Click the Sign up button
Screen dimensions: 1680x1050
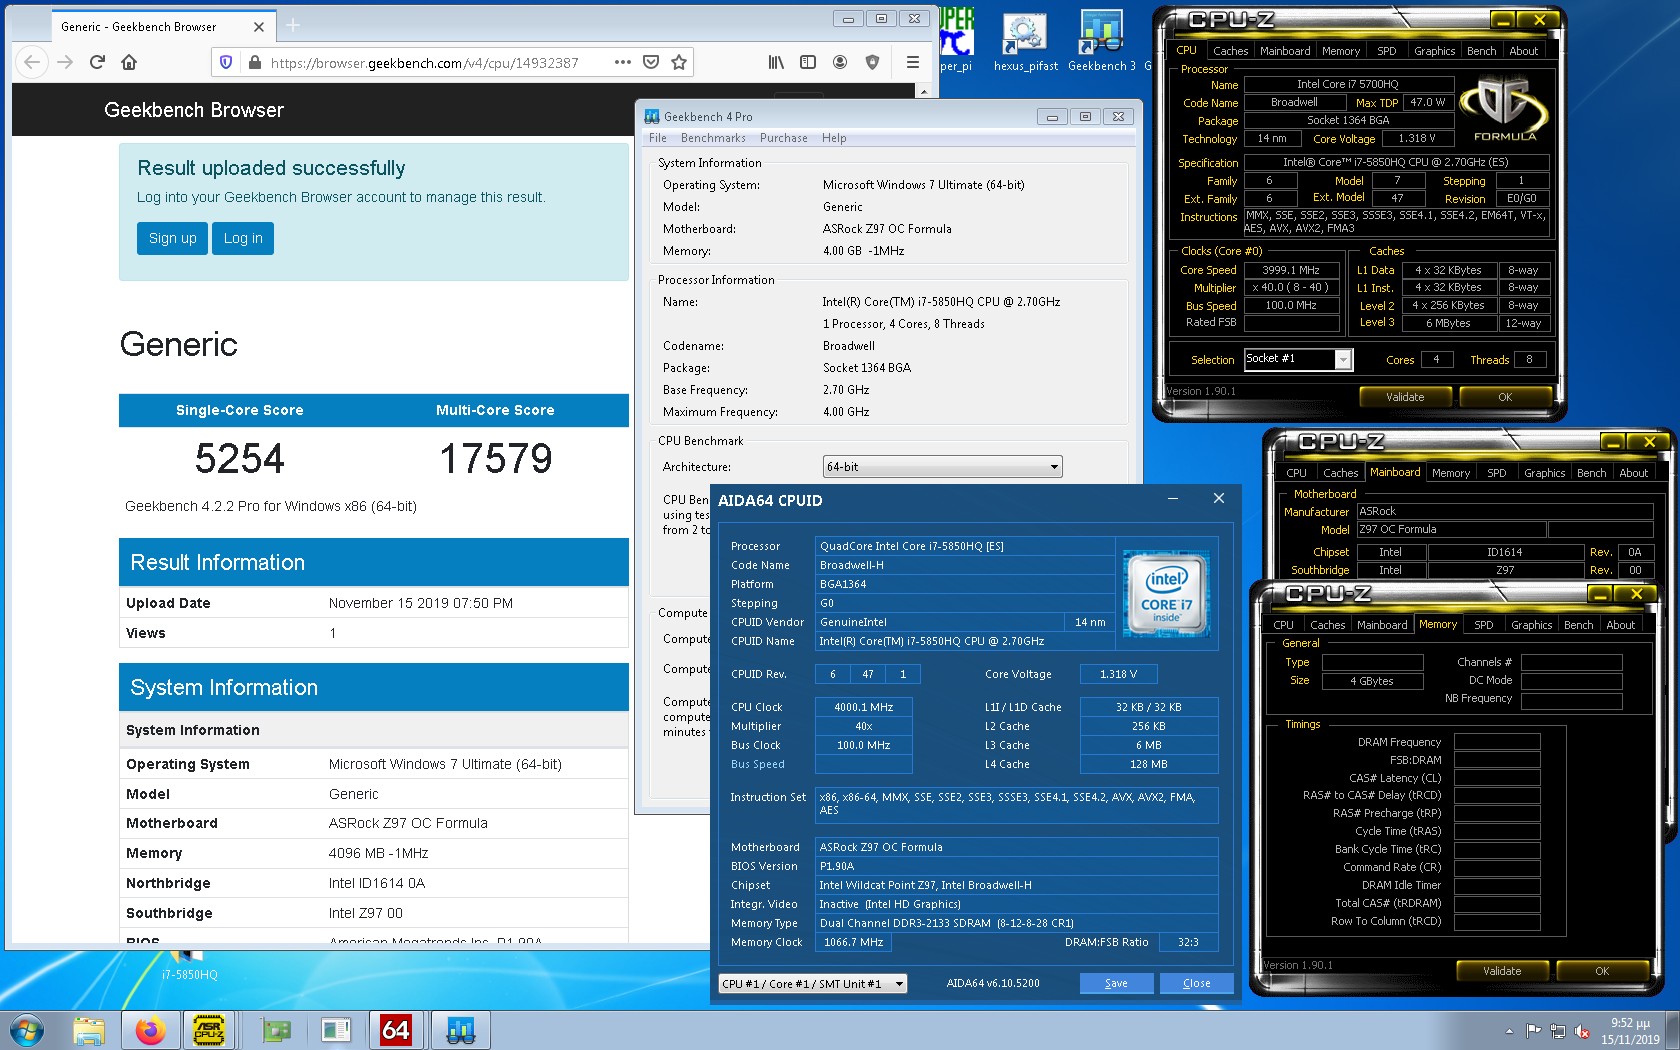pos(172,238)
